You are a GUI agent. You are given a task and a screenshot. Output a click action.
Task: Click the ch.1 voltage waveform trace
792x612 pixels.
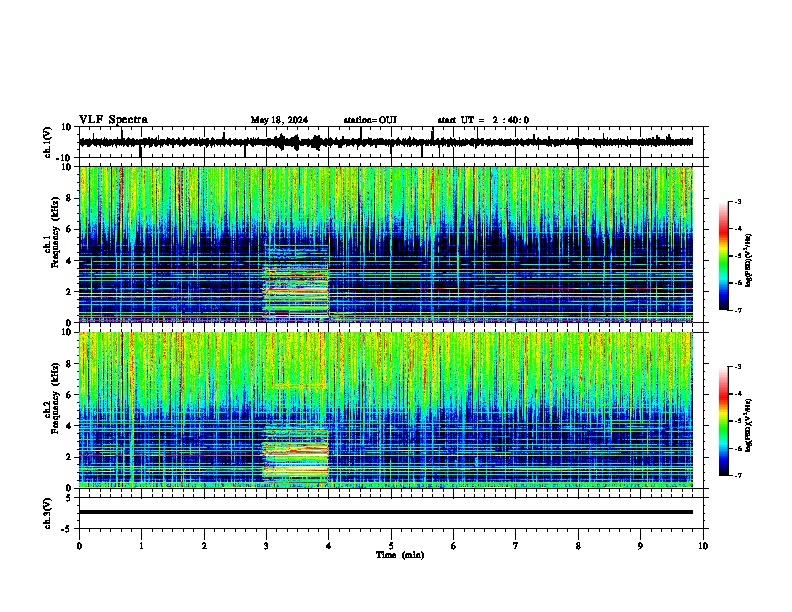coord(386,142)
